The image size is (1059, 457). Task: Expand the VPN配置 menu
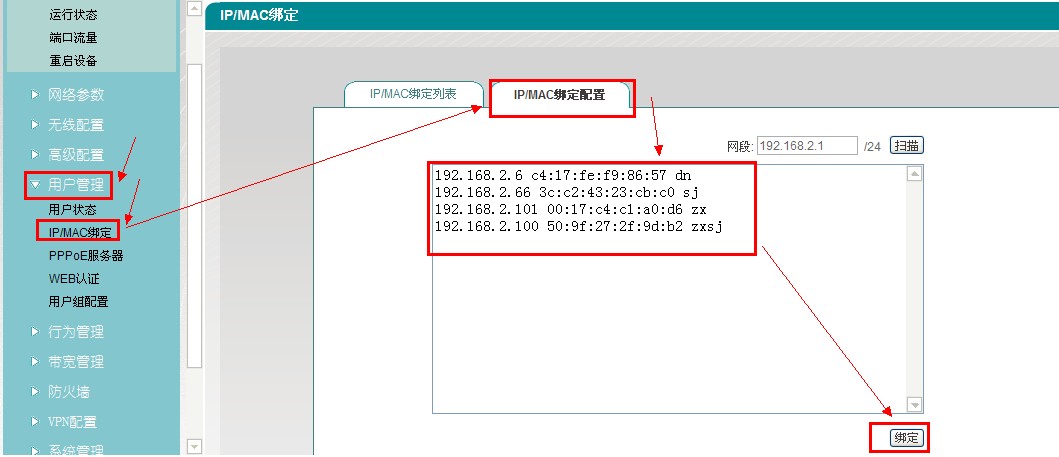(72, 422)
